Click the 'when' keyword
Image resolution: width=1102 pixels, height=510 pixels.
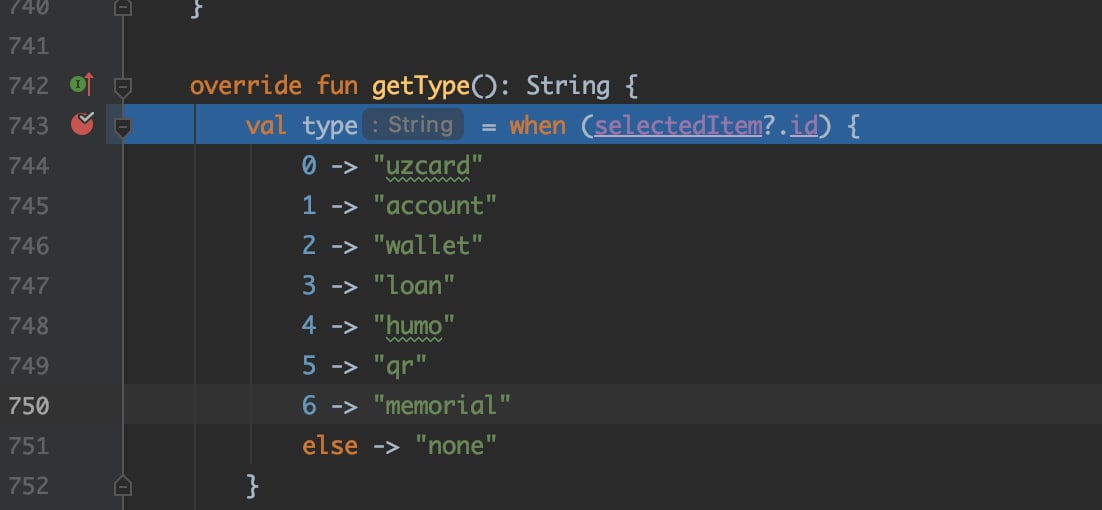click(538, 126)
